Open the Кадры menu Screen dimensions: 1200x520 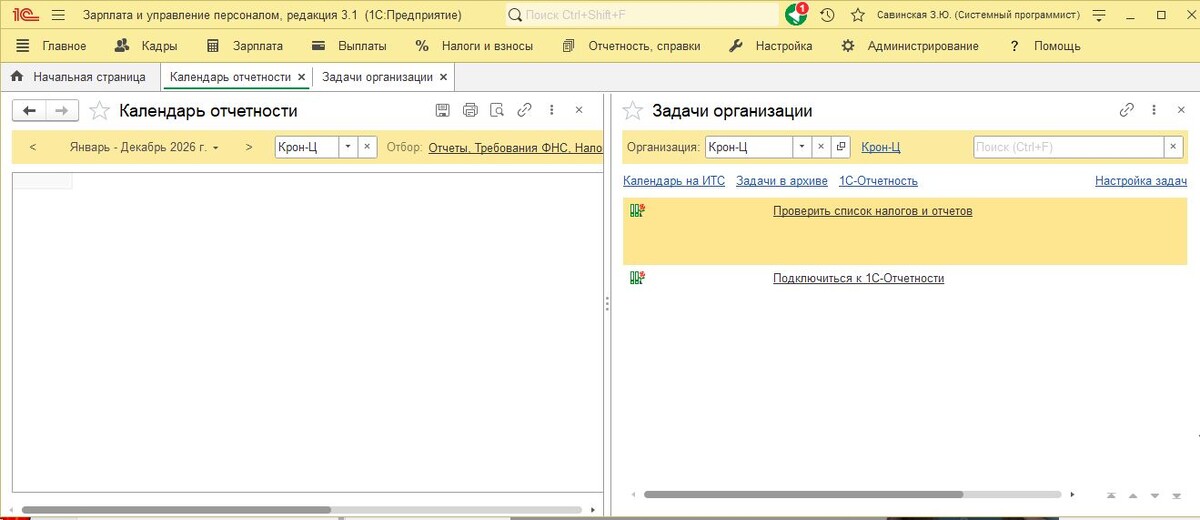(x=147, y=46)
